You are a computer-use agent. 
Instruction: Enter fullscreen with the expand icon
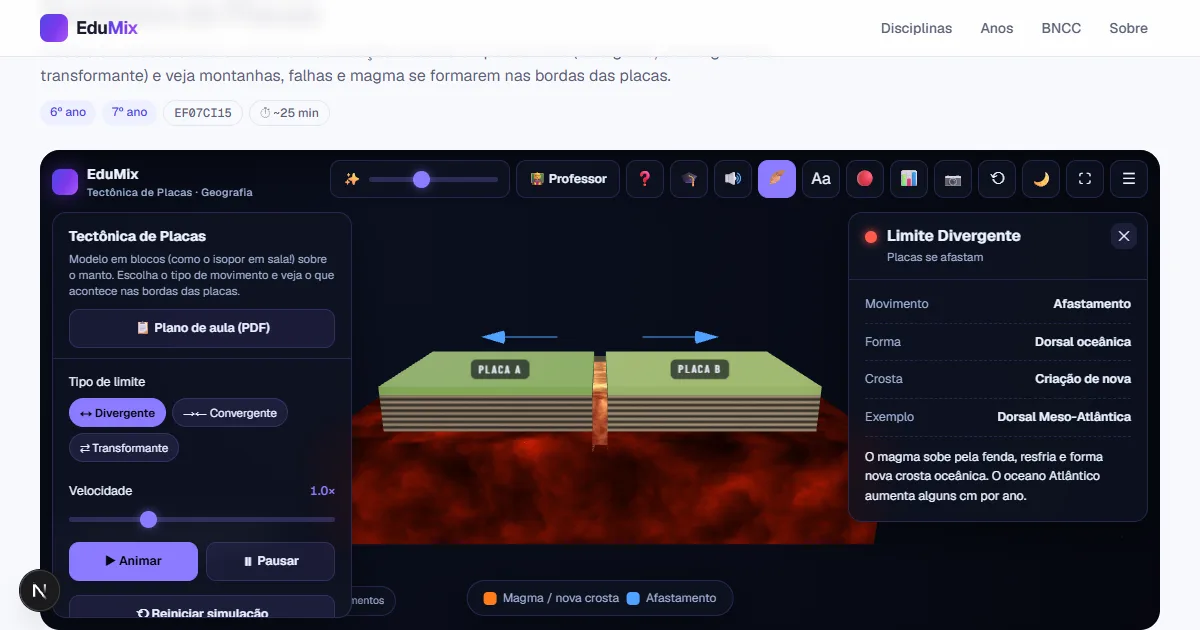click(x=1085, y=179)
